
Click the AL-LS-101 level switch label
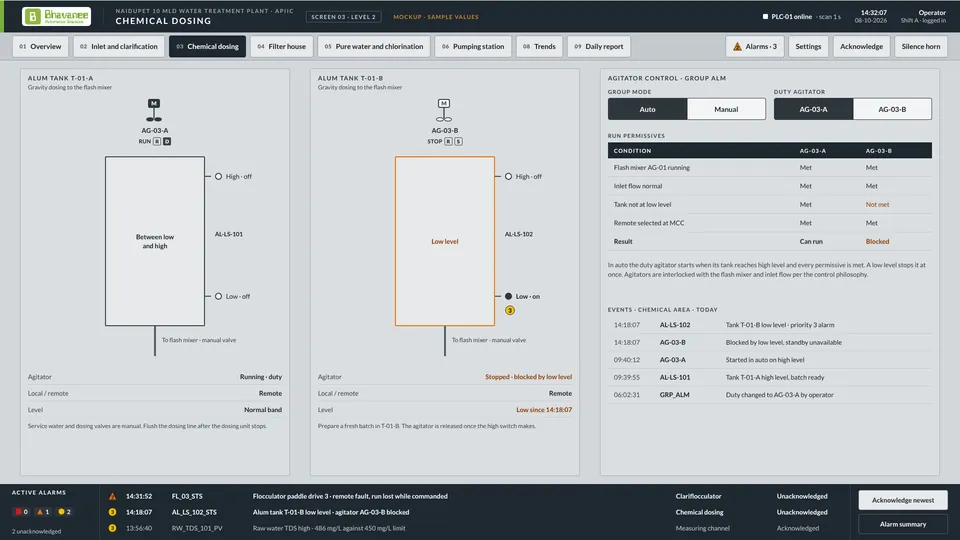pyautogui.click(x=229, y=234)
